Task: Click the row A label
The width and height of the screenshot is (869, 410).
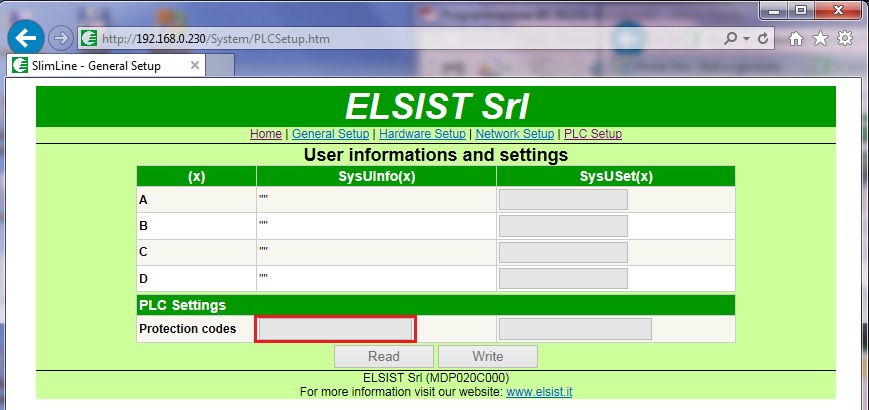Action: pos(143,200)
